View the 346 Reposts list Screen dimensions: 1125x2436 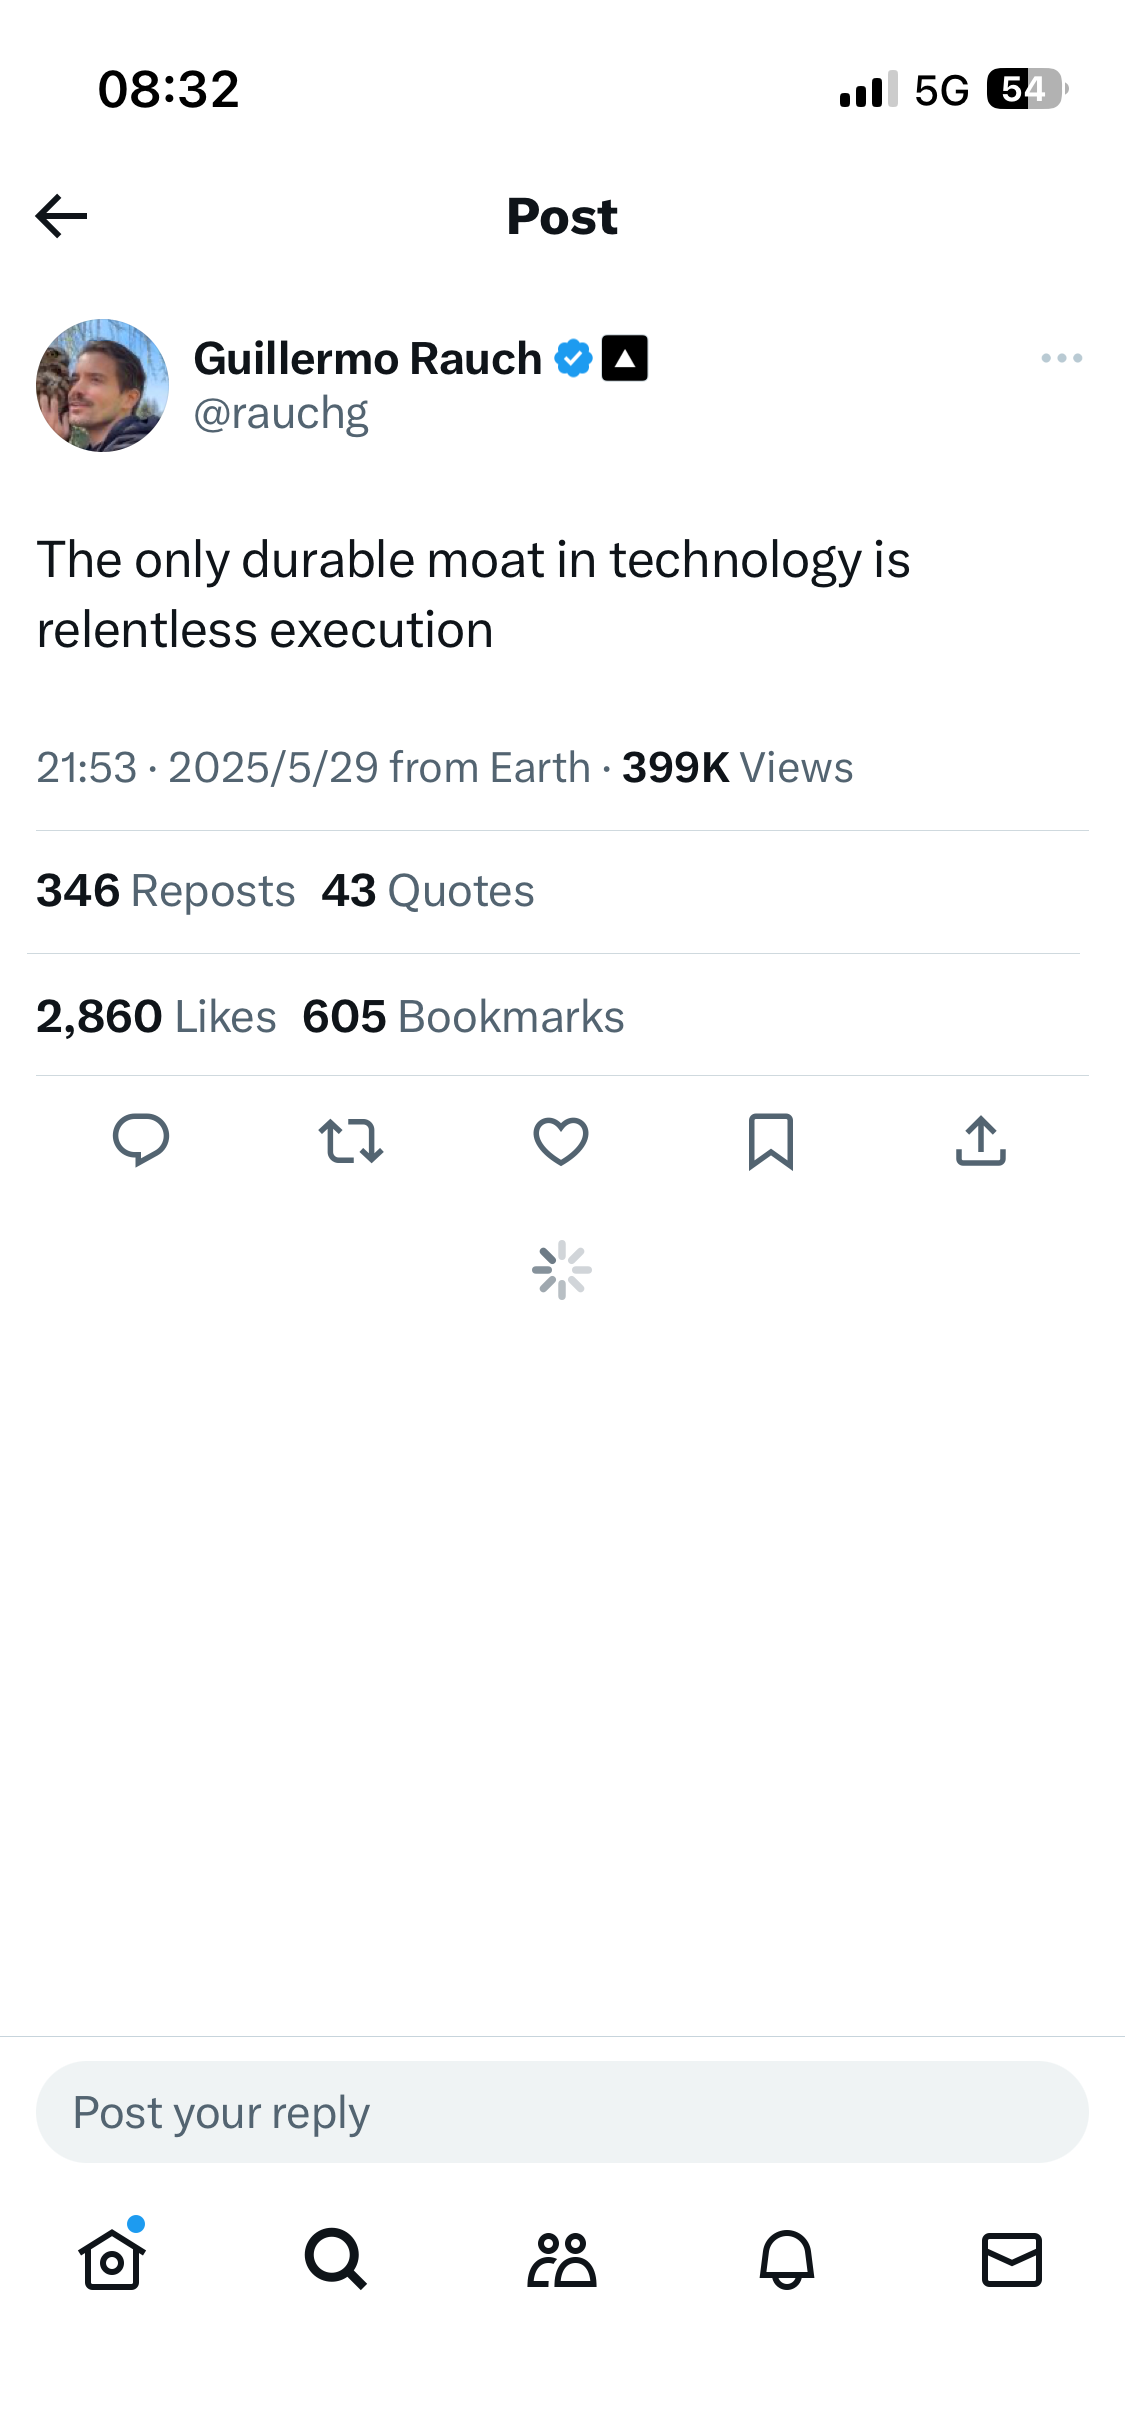[x=166, y=891]
